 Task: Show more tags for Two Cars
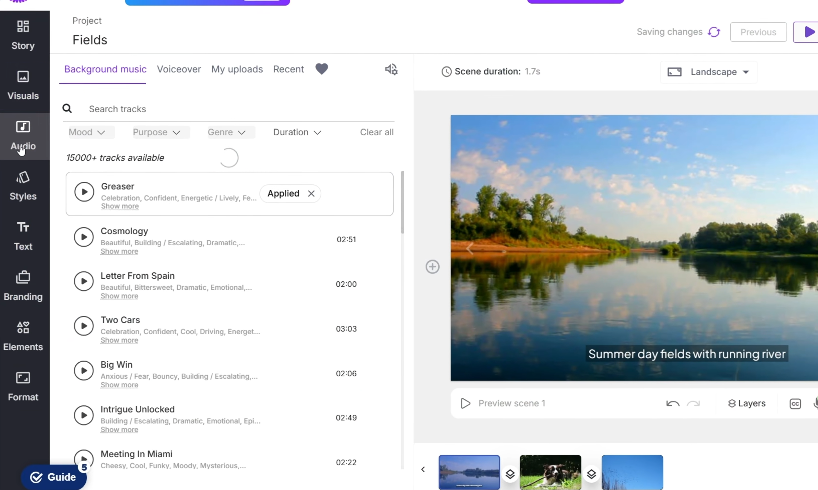click(x=119, y=340)
